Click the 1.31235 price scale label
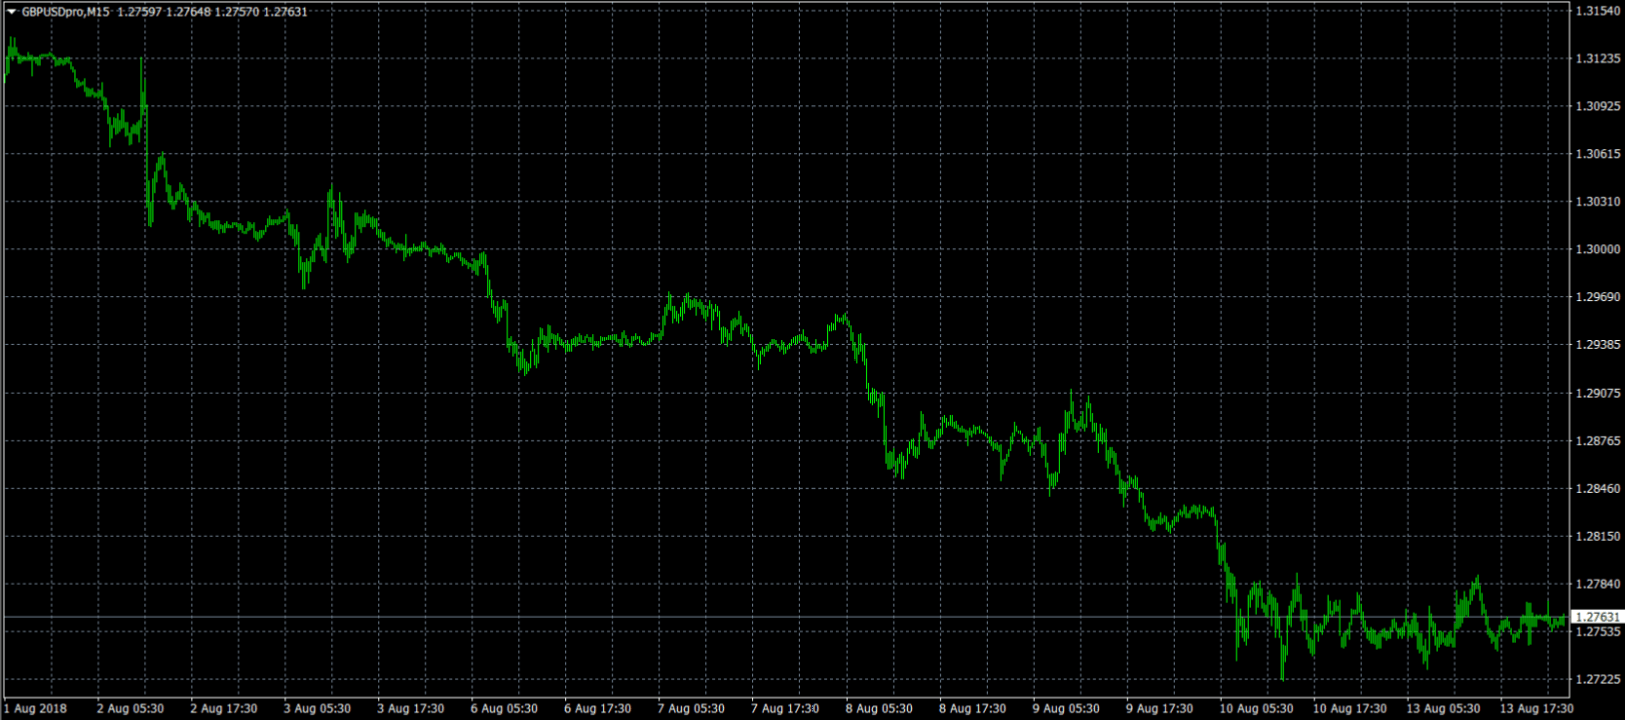This screenshot has width=1625, height=720. pos(1598,59)
